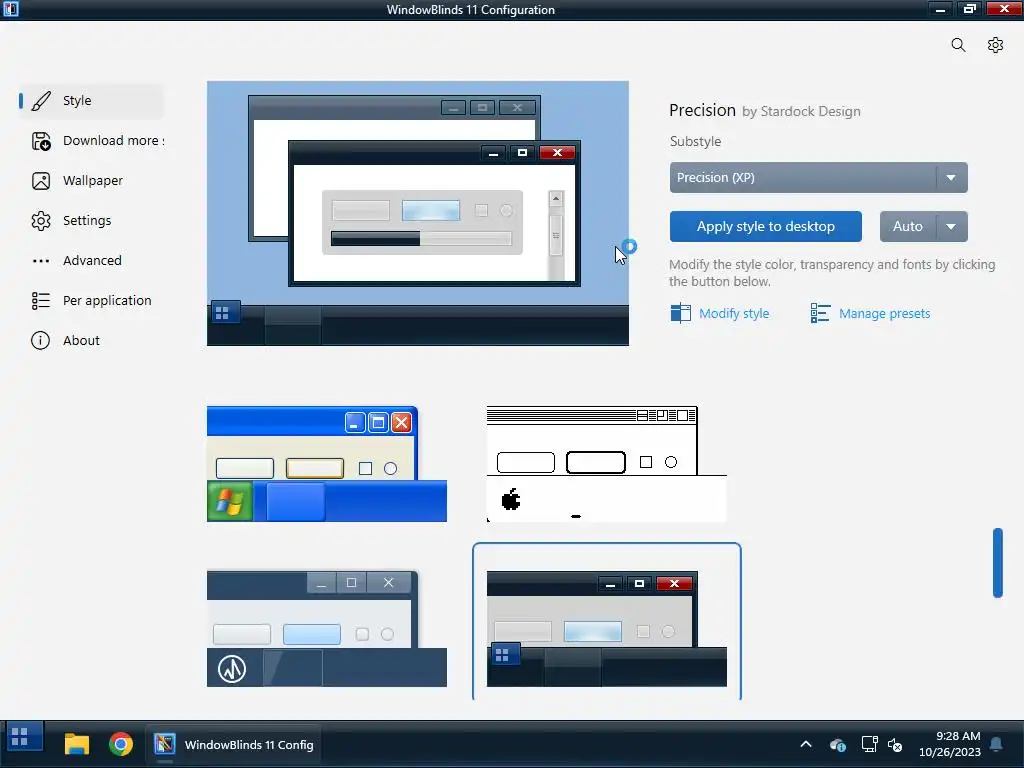1024x768 pixels.
Task: Click the WindowBlinds app icon in title bar
Action: coord(11,9)
